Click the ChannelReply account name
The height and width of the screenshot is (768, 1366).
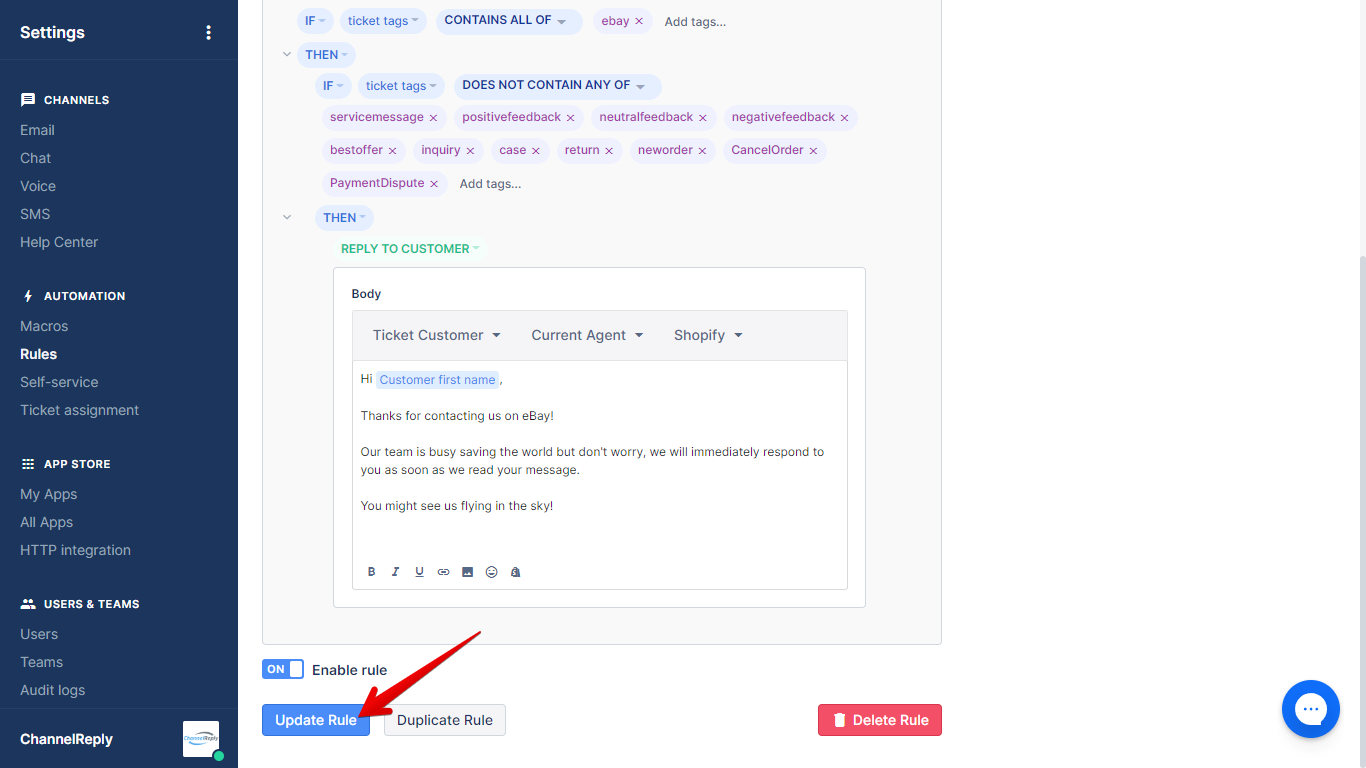[66, 739]
